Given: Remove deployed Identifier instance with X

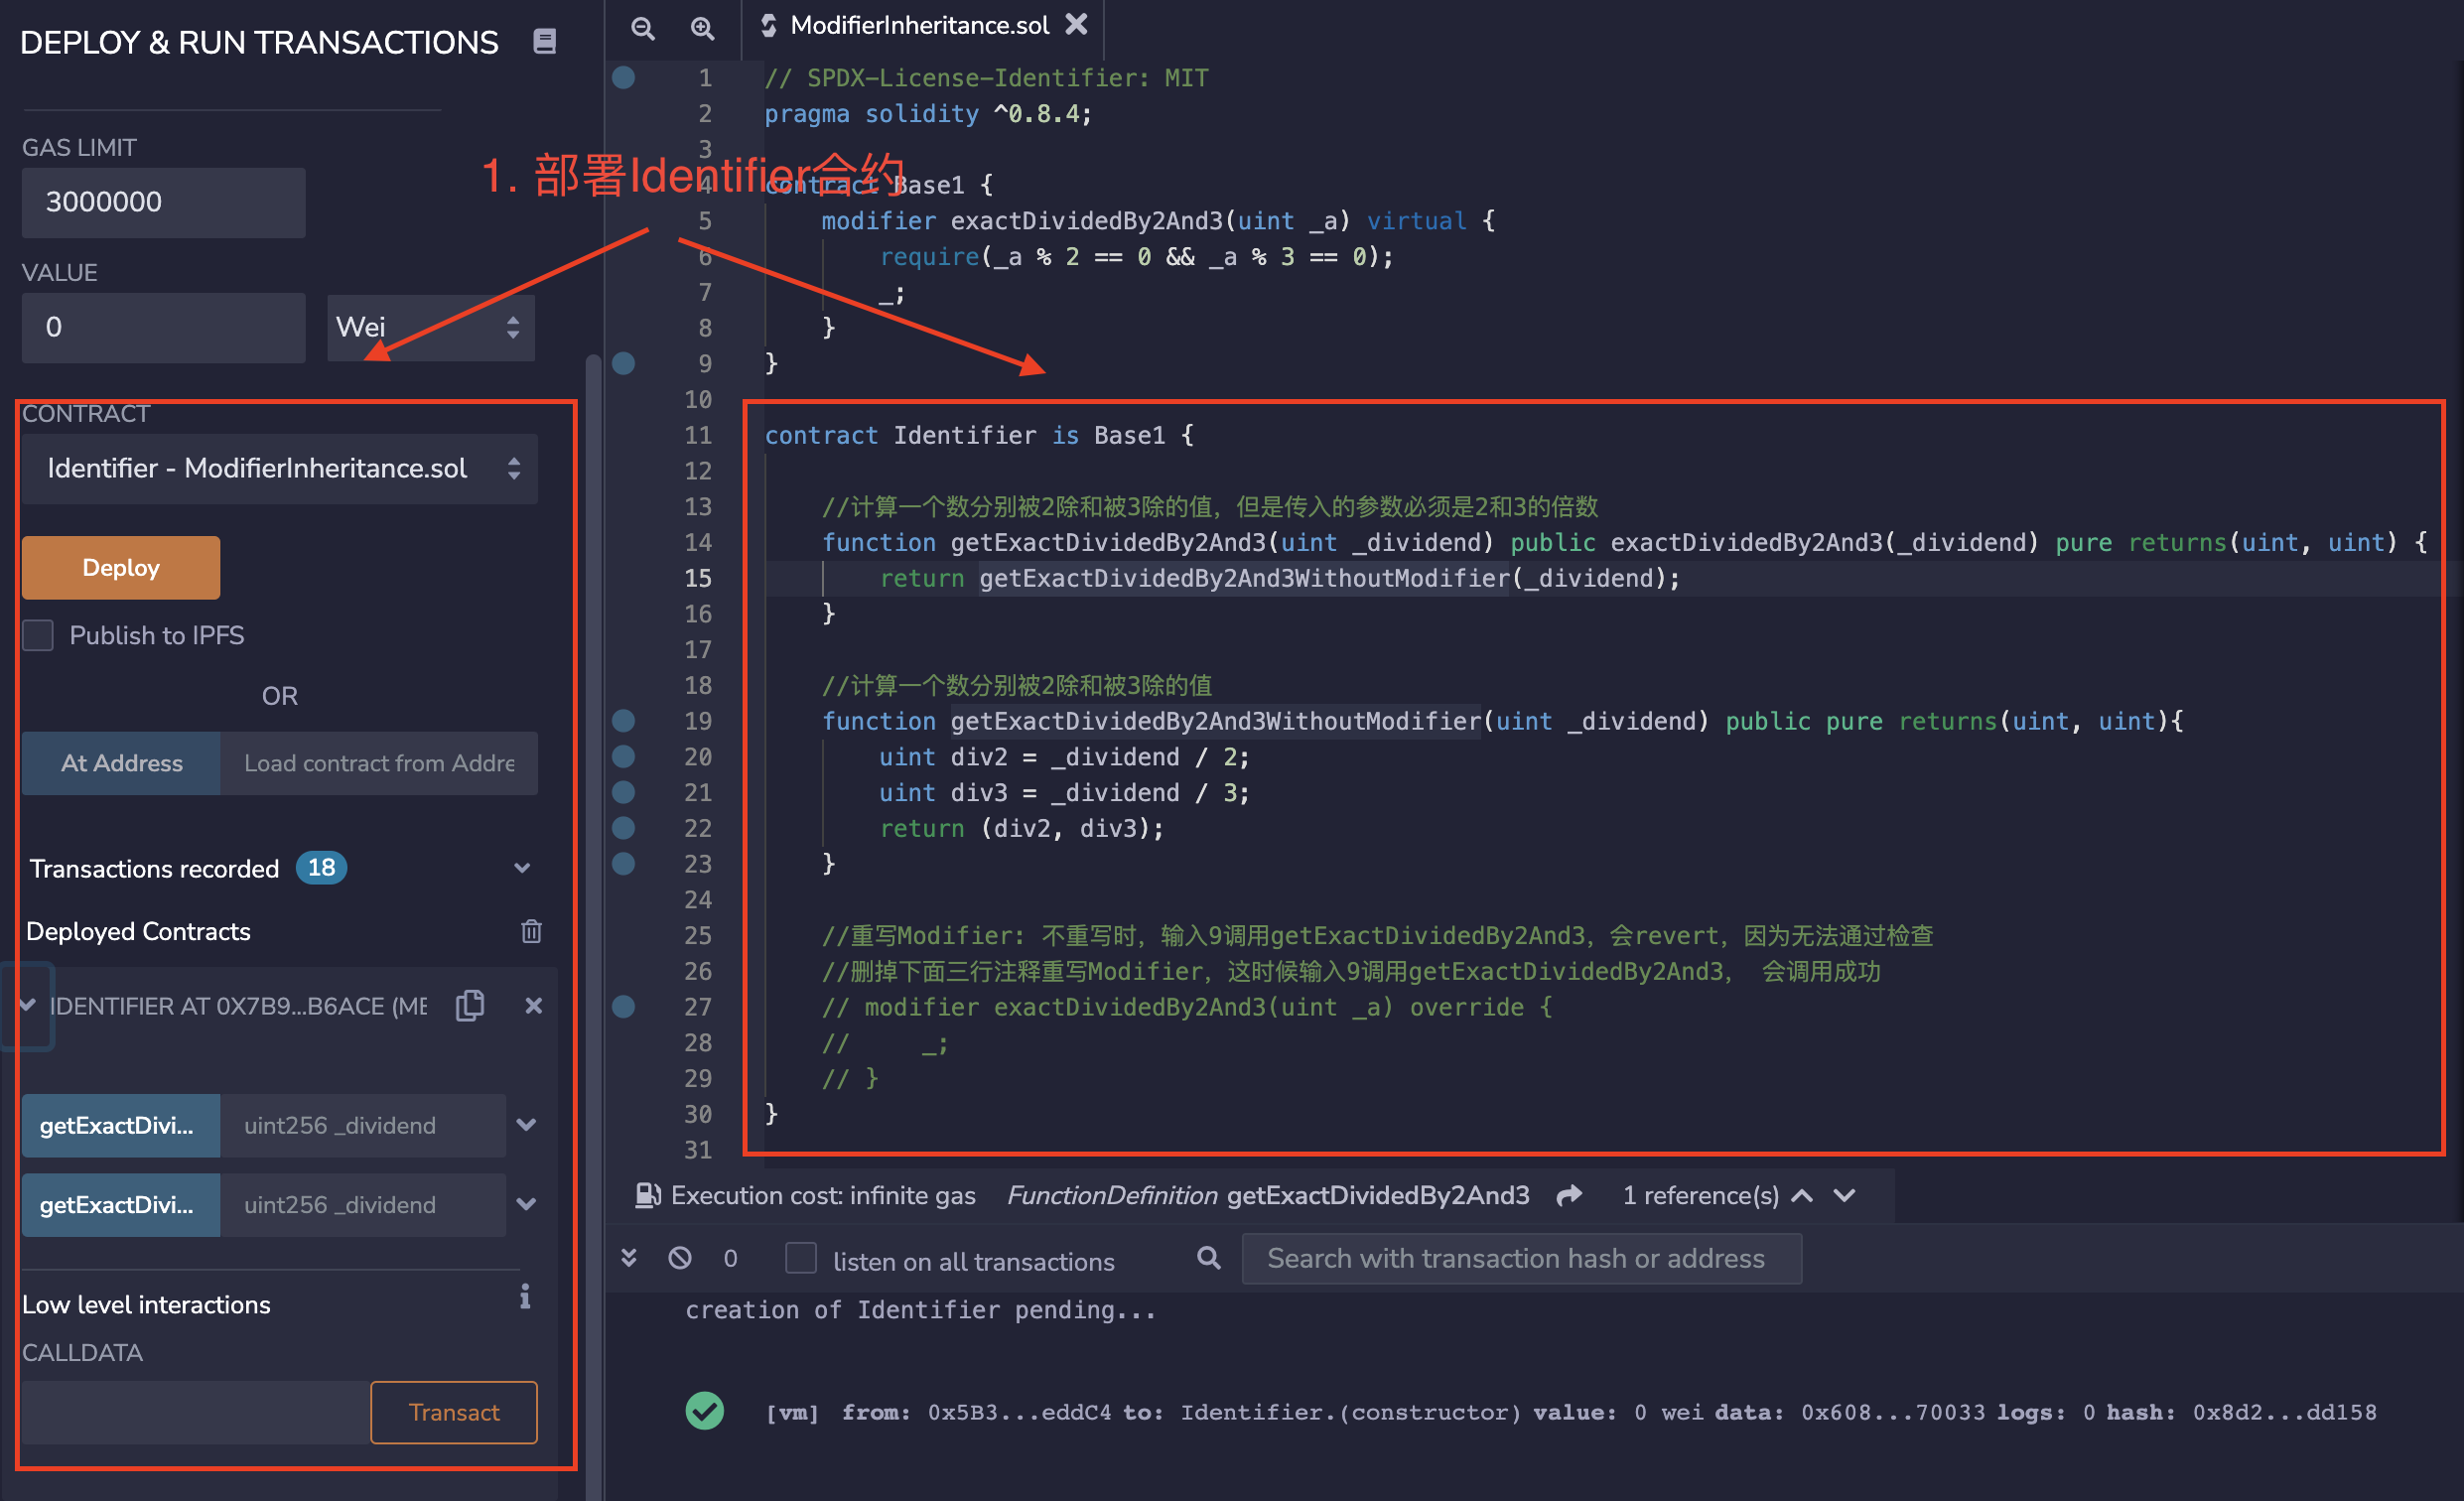Looking at the screenshot, I should point(534,1005).
